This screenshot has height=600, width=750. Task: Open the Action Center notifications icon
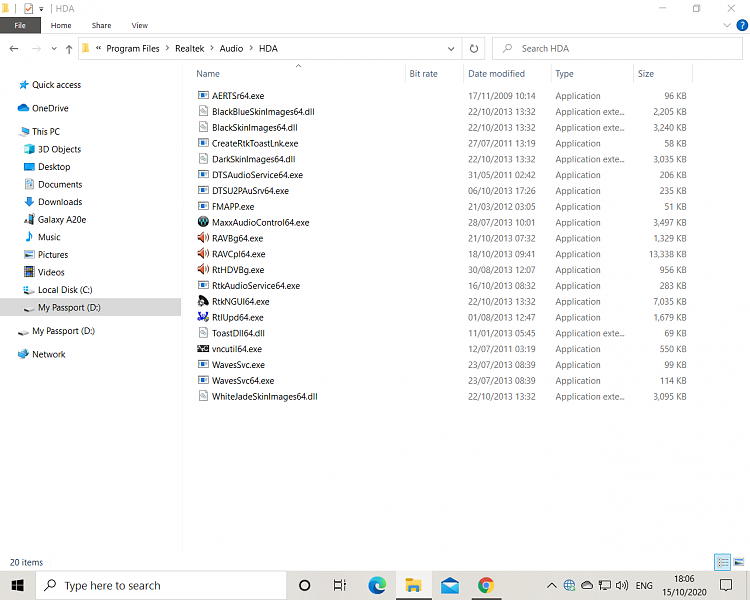[726, 585]
